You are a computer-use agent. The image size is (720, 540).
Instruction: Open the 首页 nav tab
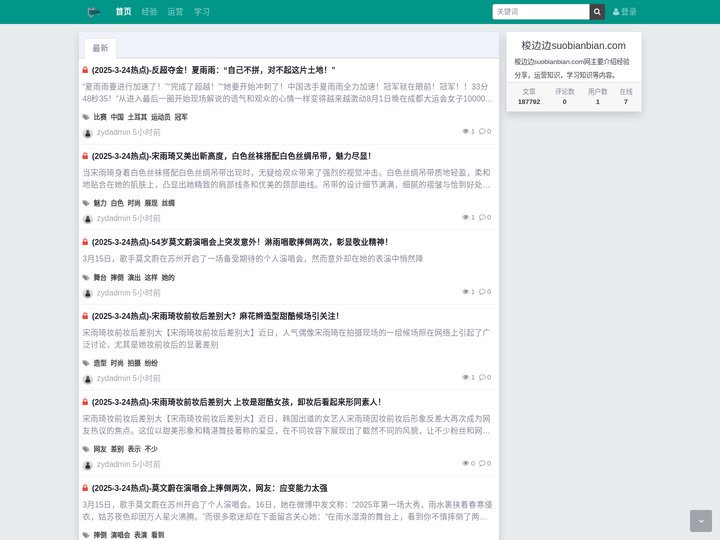click(124, 12)
